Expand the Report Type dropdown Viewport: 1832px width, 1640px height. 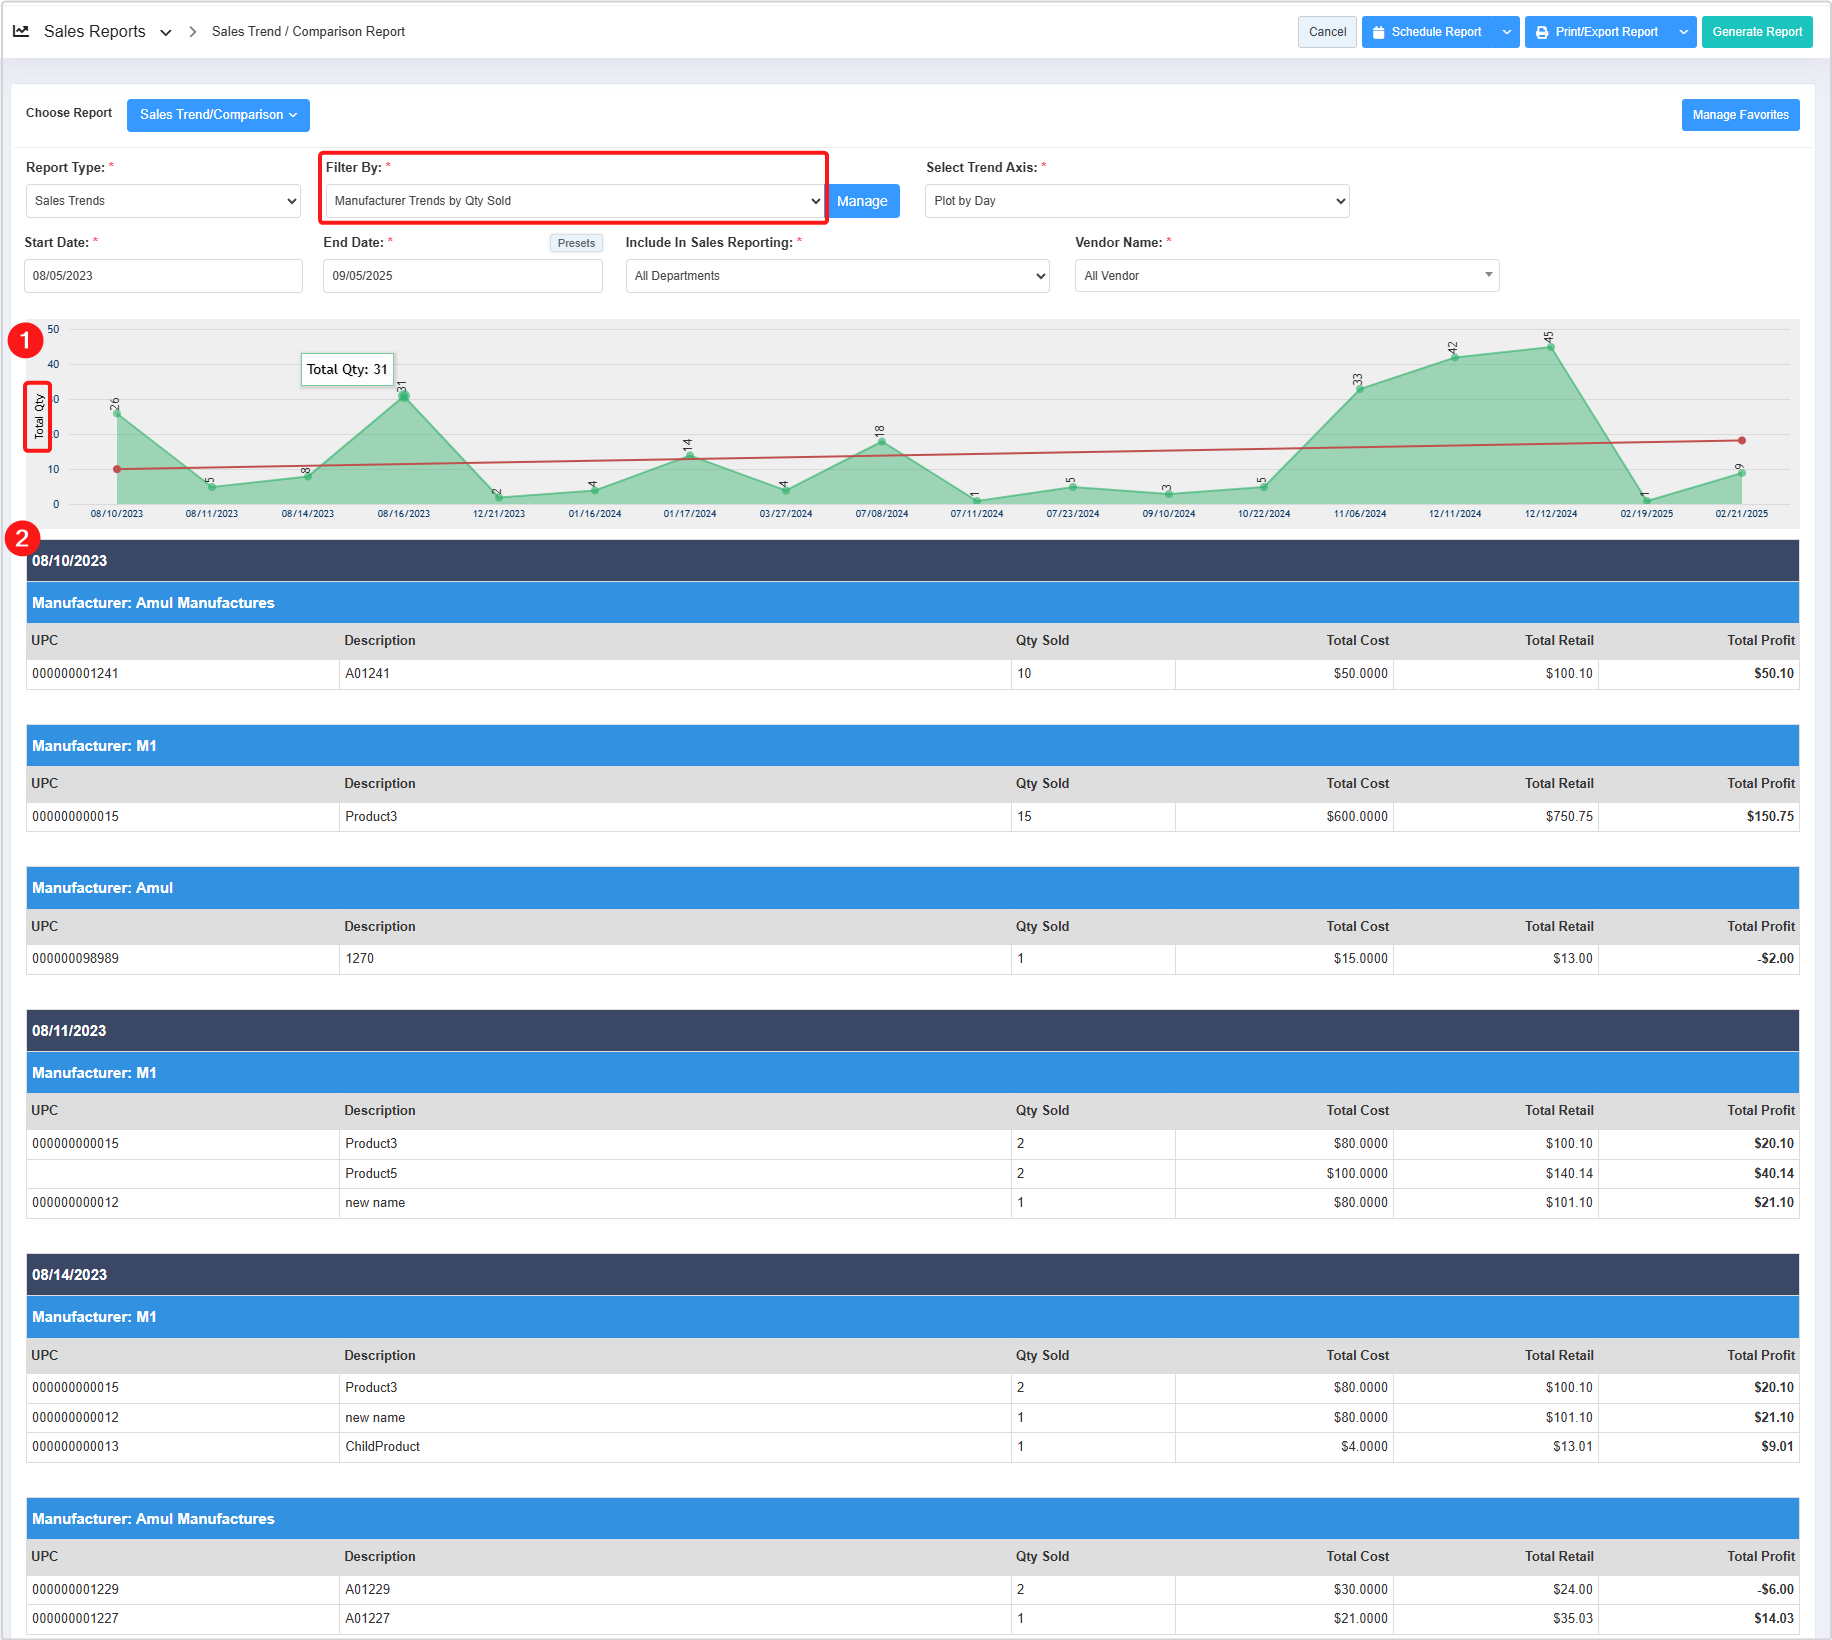click(x=163, y=201)
